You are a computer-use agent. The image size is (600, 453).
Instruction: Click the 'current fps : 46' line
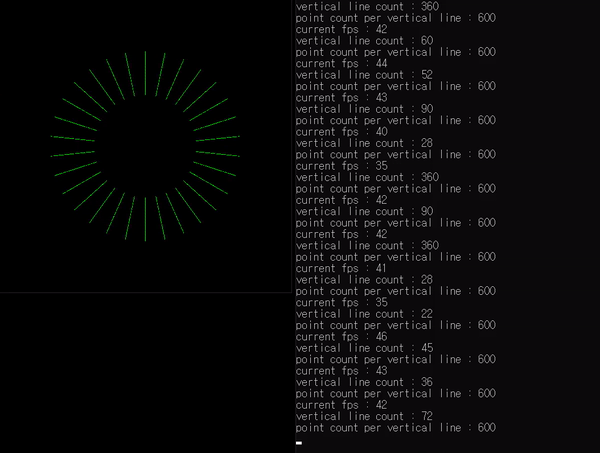click(x=342, y=337)
